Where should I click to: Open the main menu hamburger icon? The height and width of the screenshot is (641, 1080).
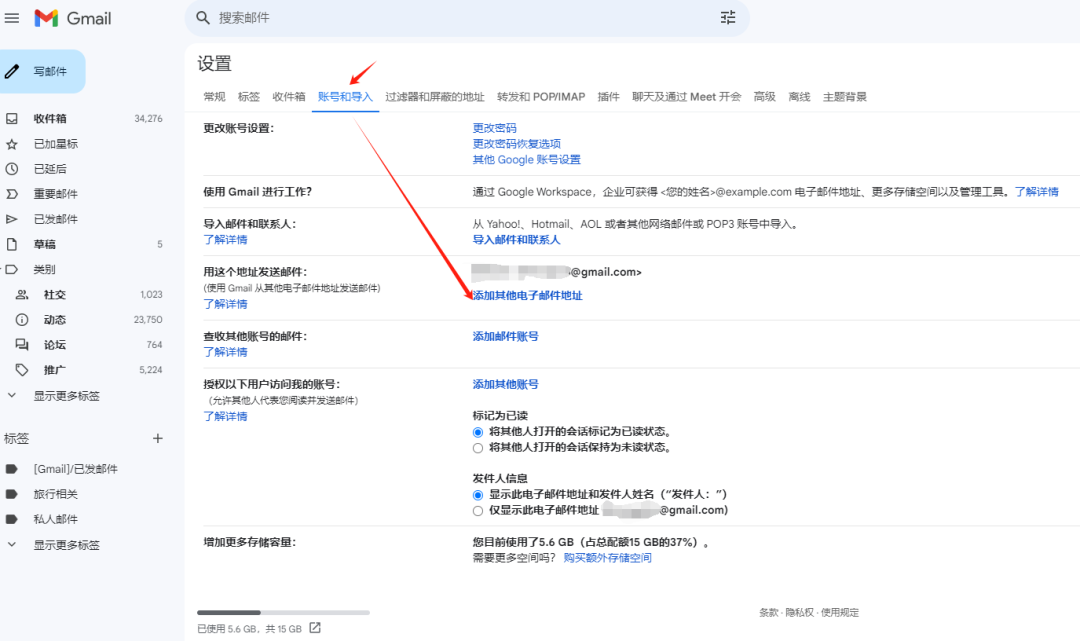[x=12, y=18]
